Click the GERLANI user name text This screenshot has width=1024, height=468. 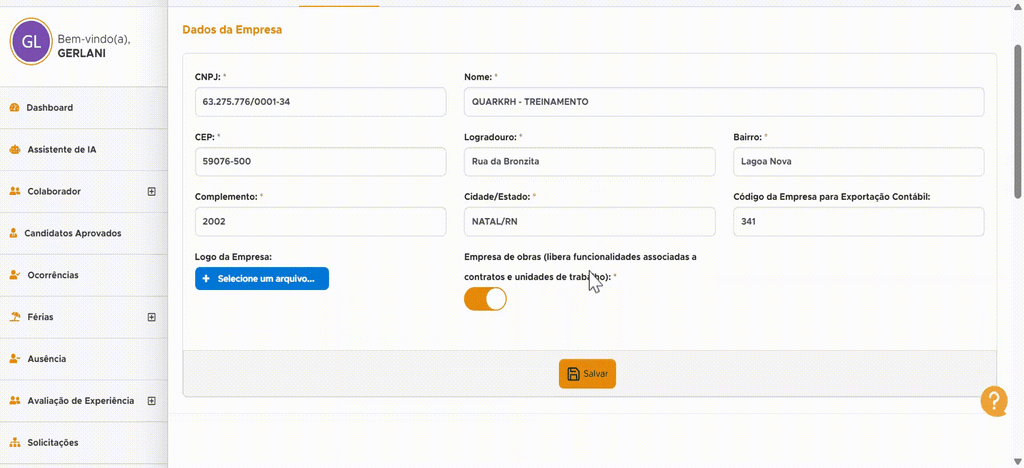[x=82, y=53]
